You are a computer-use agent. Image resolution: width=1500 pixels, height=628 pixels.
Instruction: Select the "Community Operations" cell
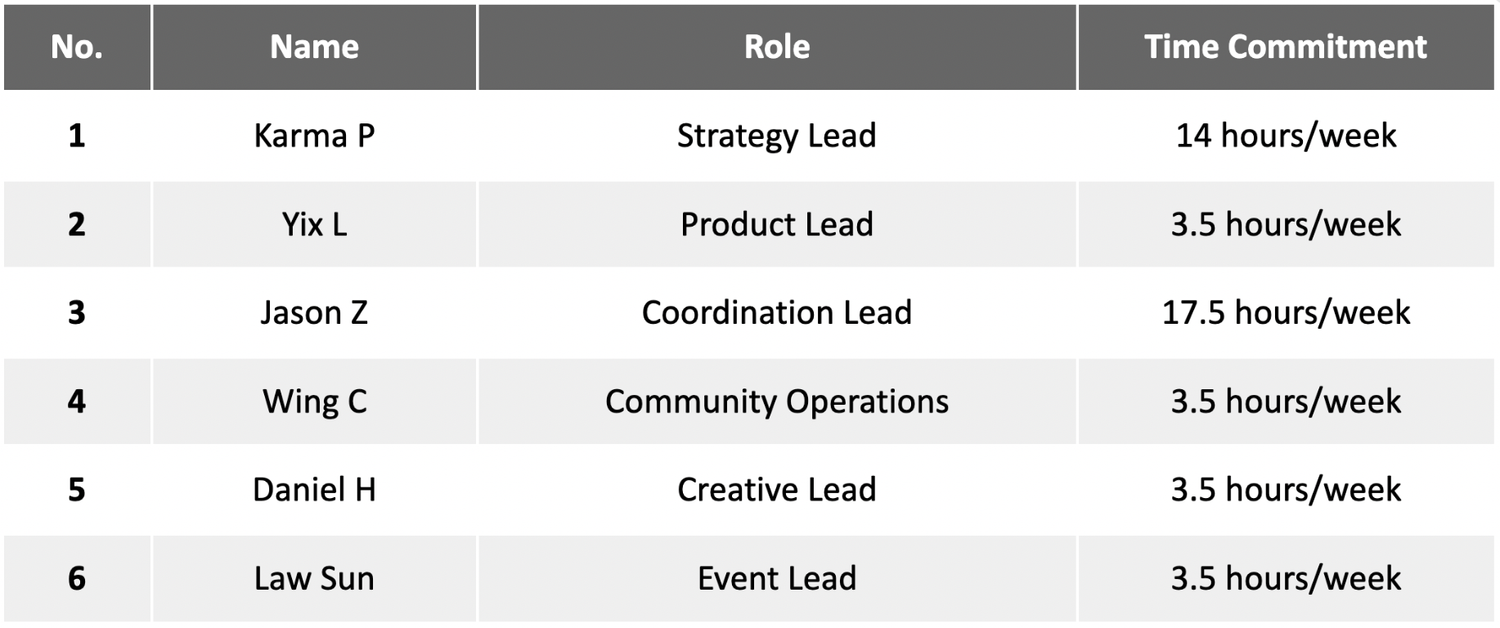pos(777,401)
